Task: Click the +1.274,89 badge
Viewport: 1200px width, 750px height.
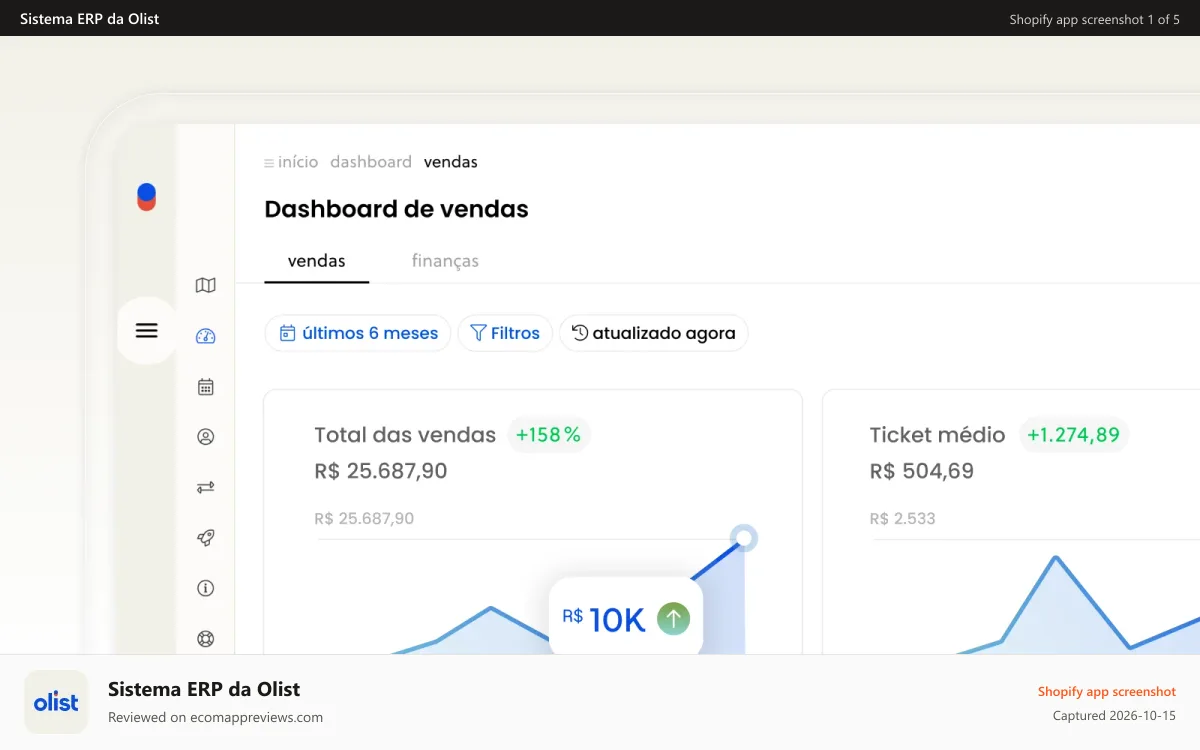Action: (1074, 435)
